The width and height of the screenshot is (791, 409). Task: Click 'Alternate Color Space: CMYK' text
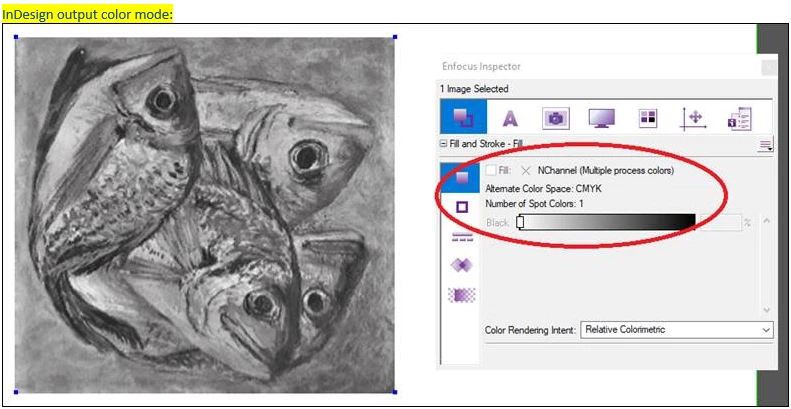click(543, 189)
